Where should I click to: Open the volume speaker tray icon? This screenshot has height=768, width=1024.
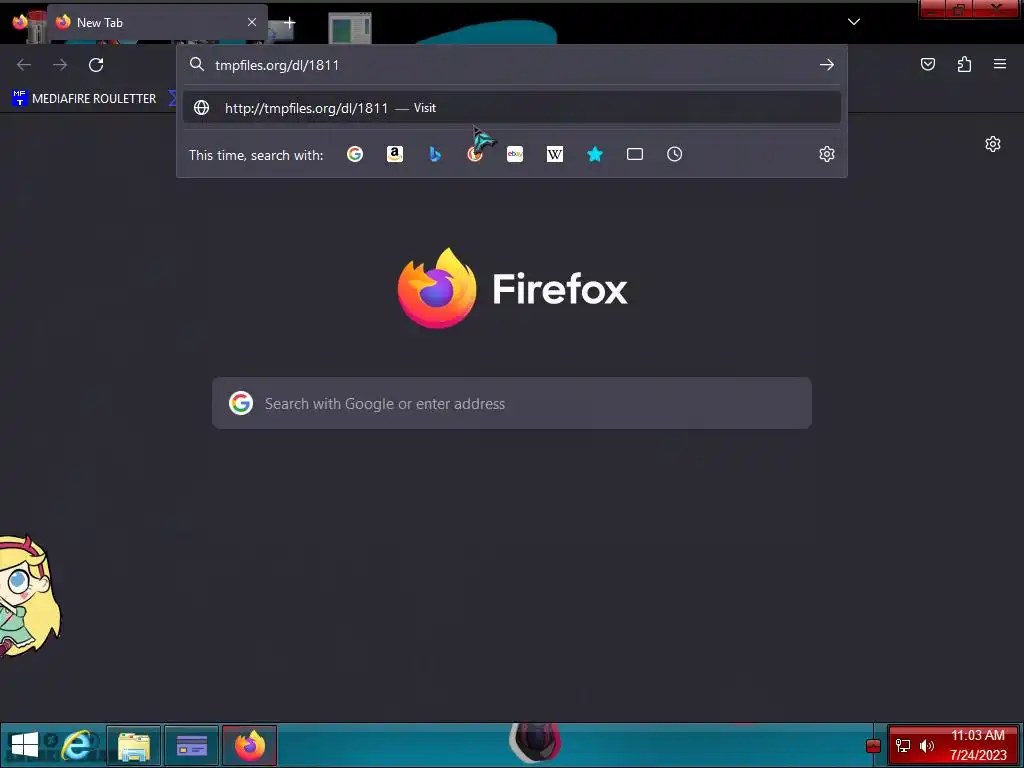click(927, 746)
